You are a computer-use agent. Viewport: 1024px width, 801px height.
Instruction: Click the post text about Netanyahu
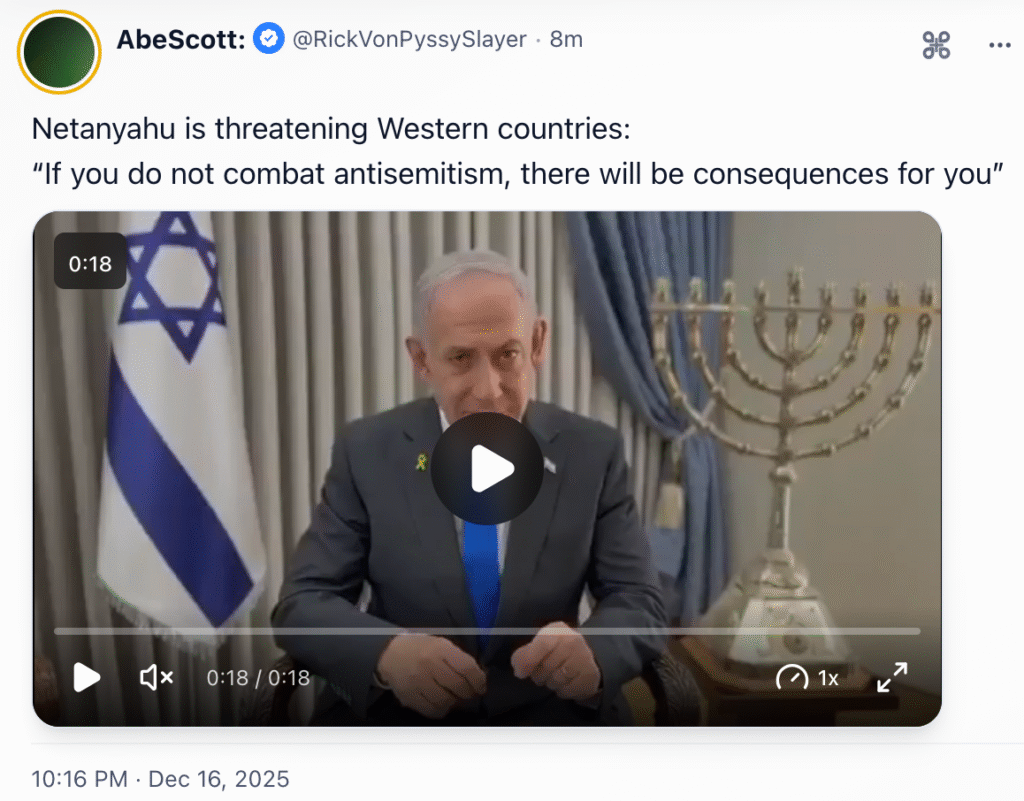(x=517, y=151)
